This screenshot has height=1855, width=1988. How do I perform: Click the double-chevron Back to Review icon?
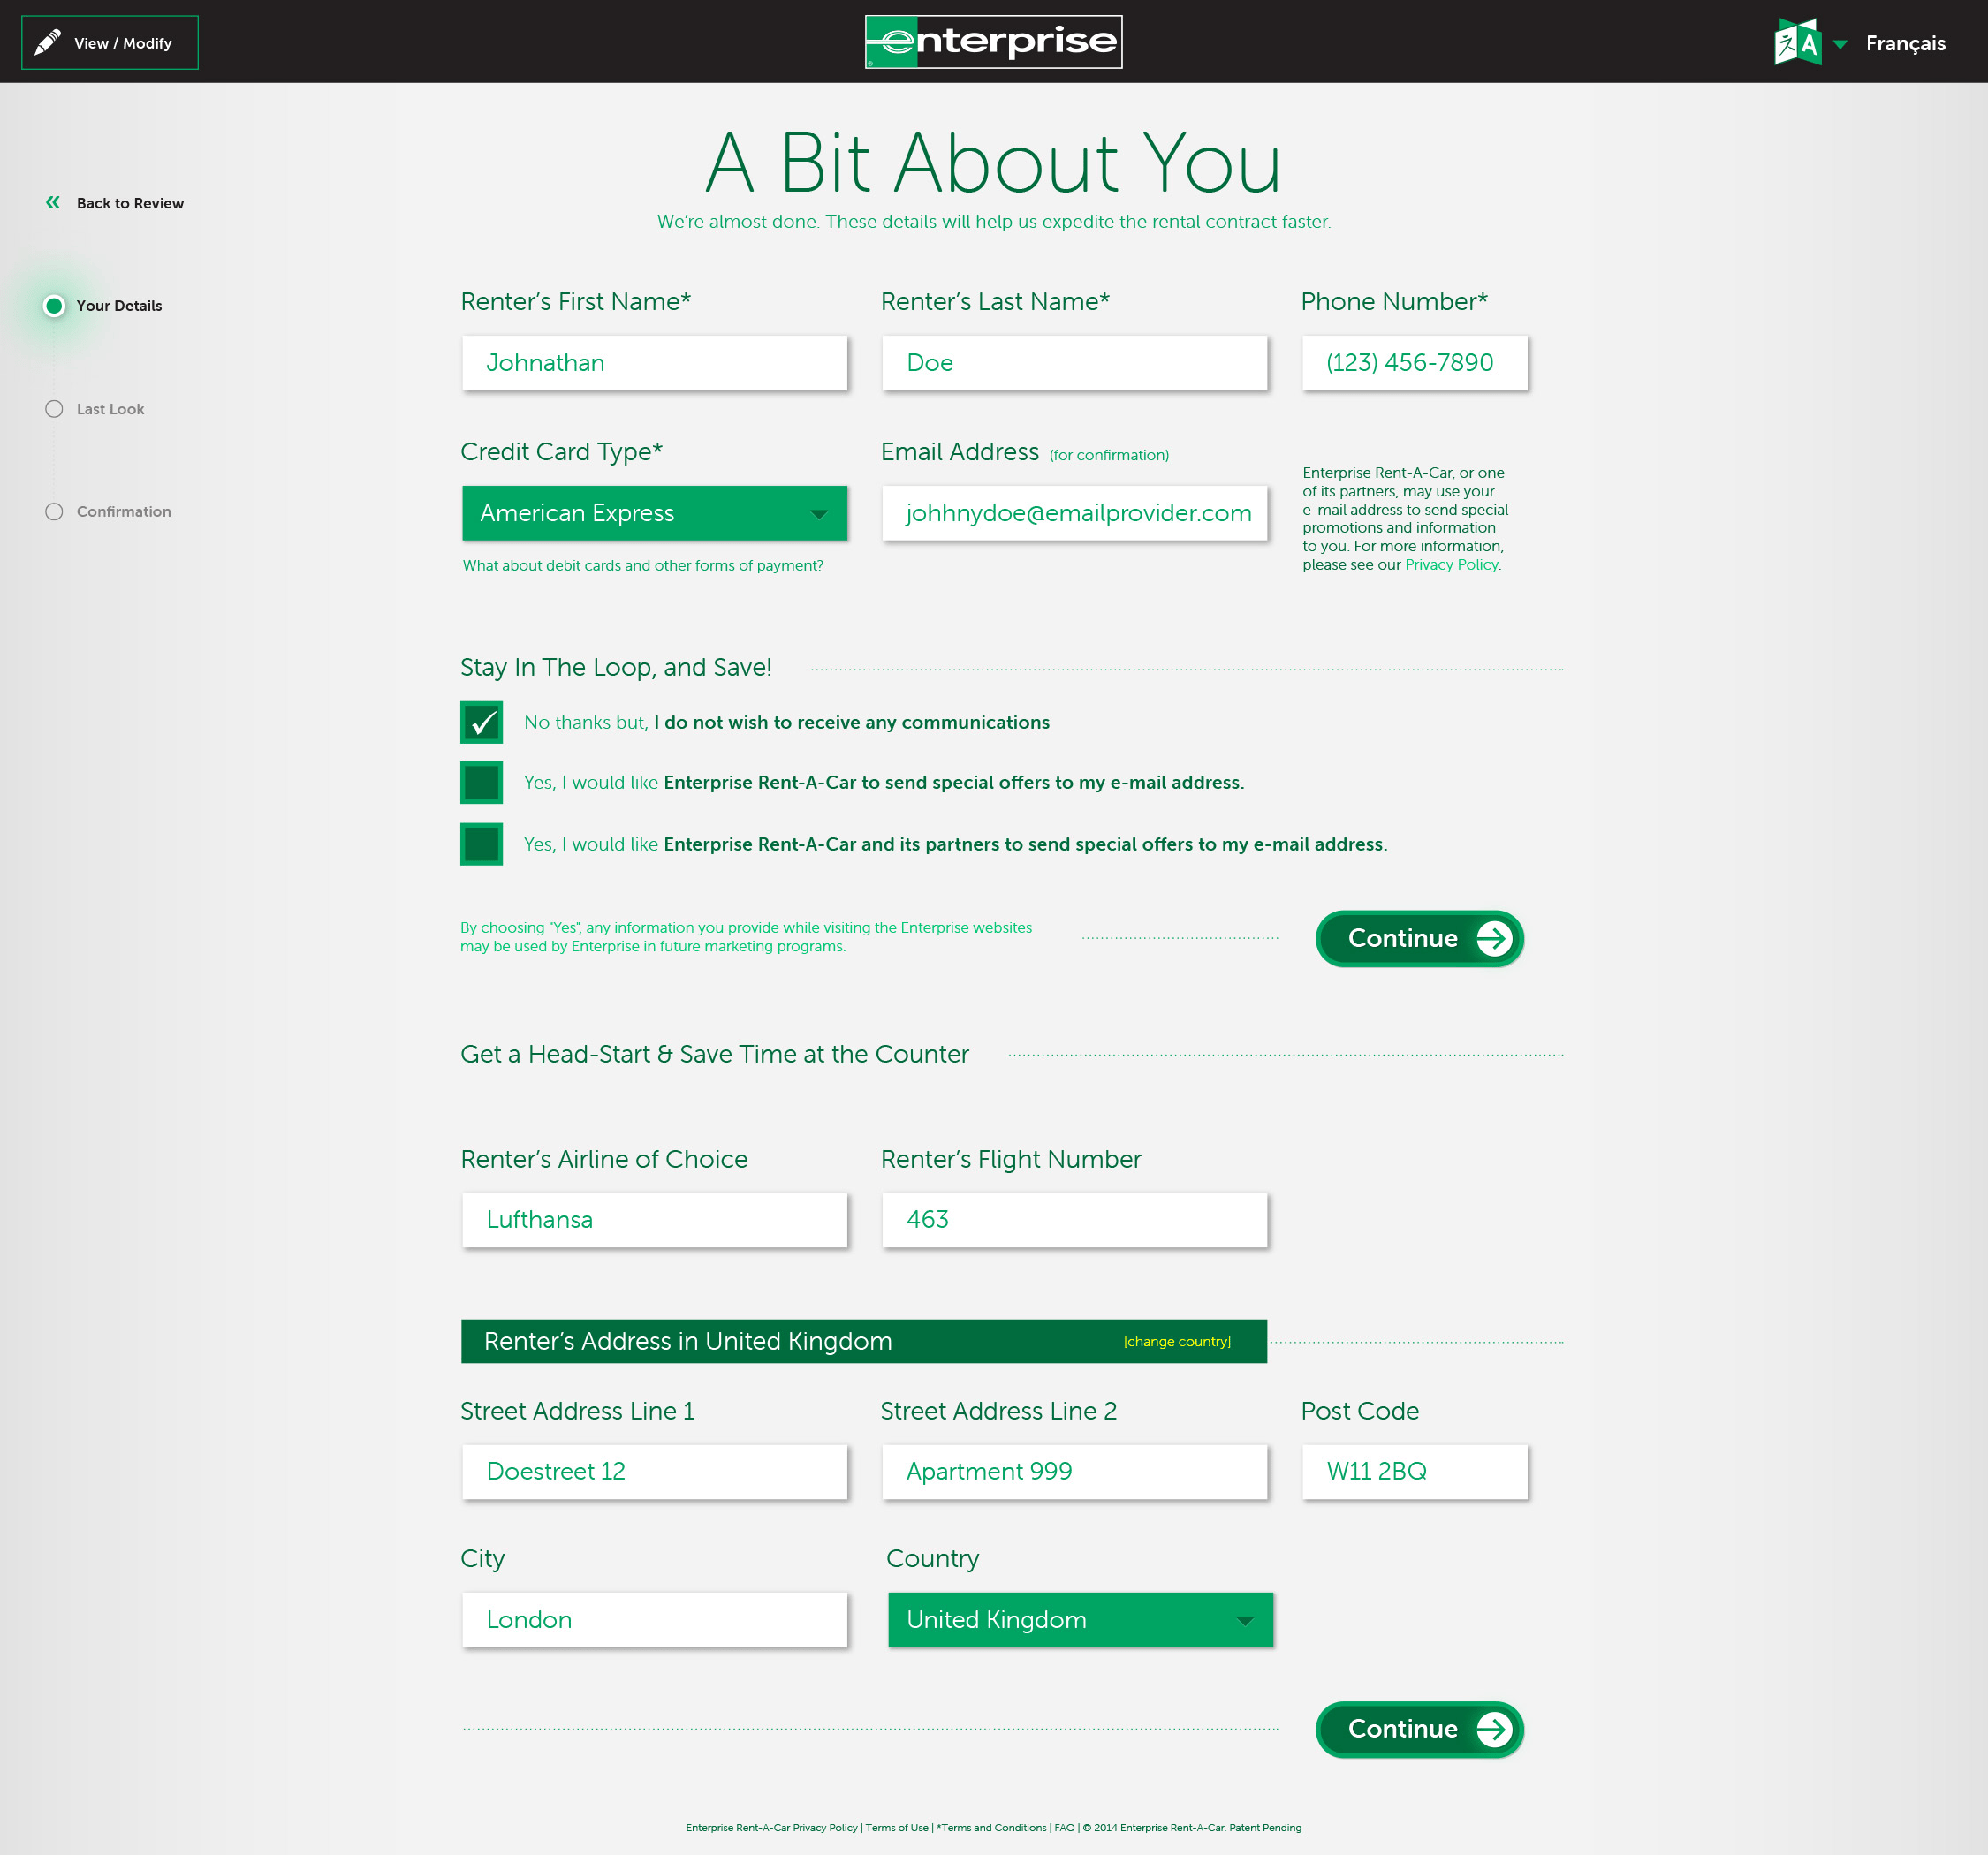(x=53, y=203)
